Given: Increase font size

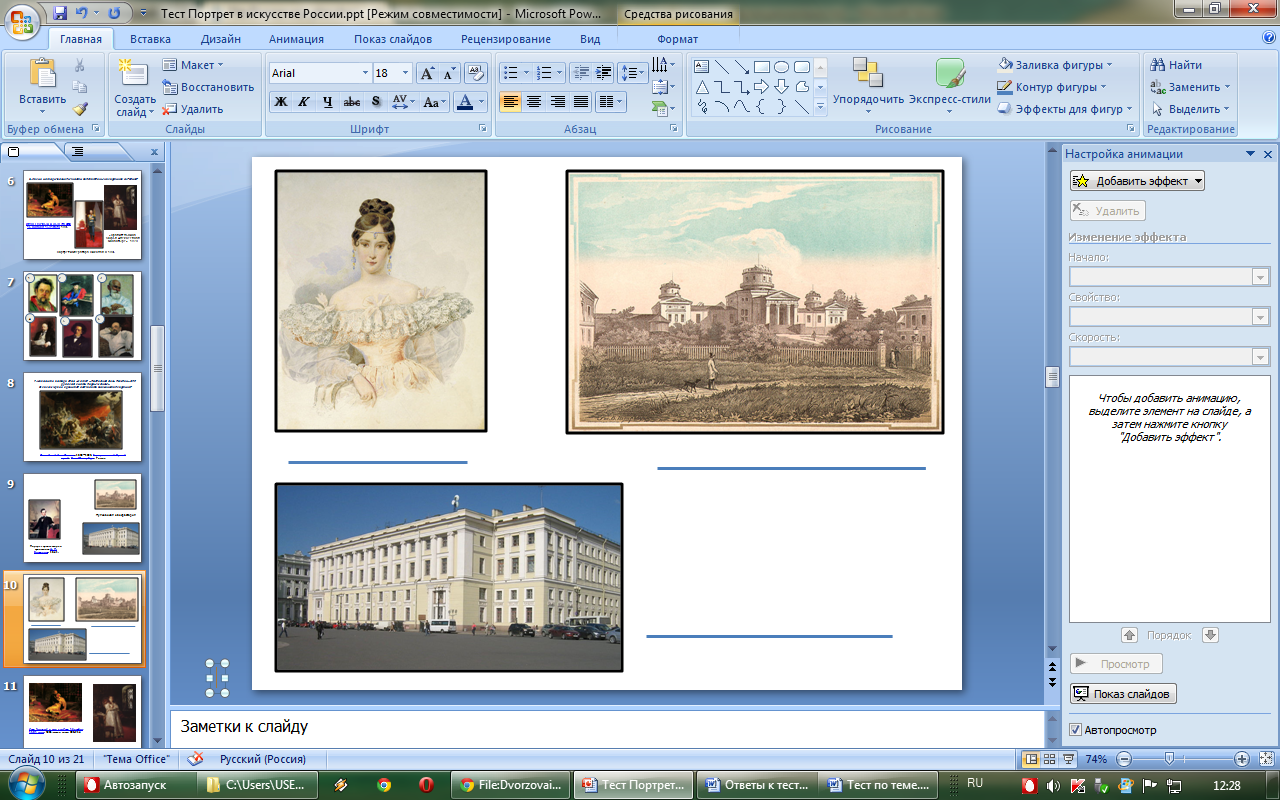Looking at the screenshot, I should click(x=427, y=73).
